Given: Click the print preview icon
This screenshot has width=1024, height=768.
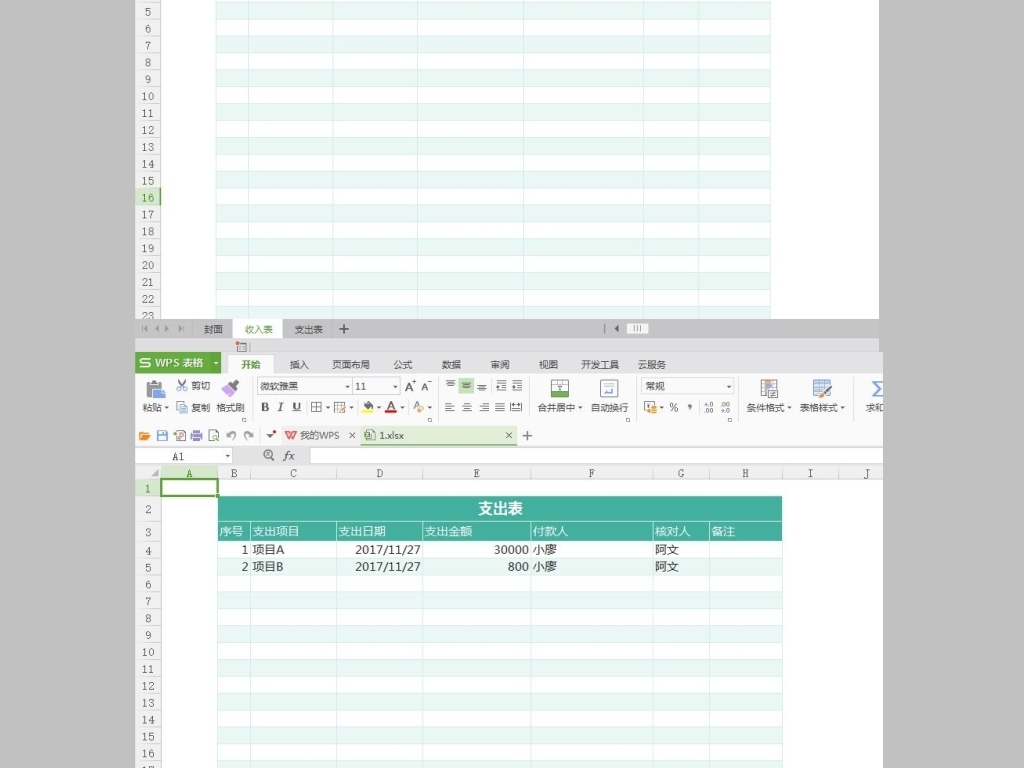Looking at the screenshot, I should (x=213, y=436).
